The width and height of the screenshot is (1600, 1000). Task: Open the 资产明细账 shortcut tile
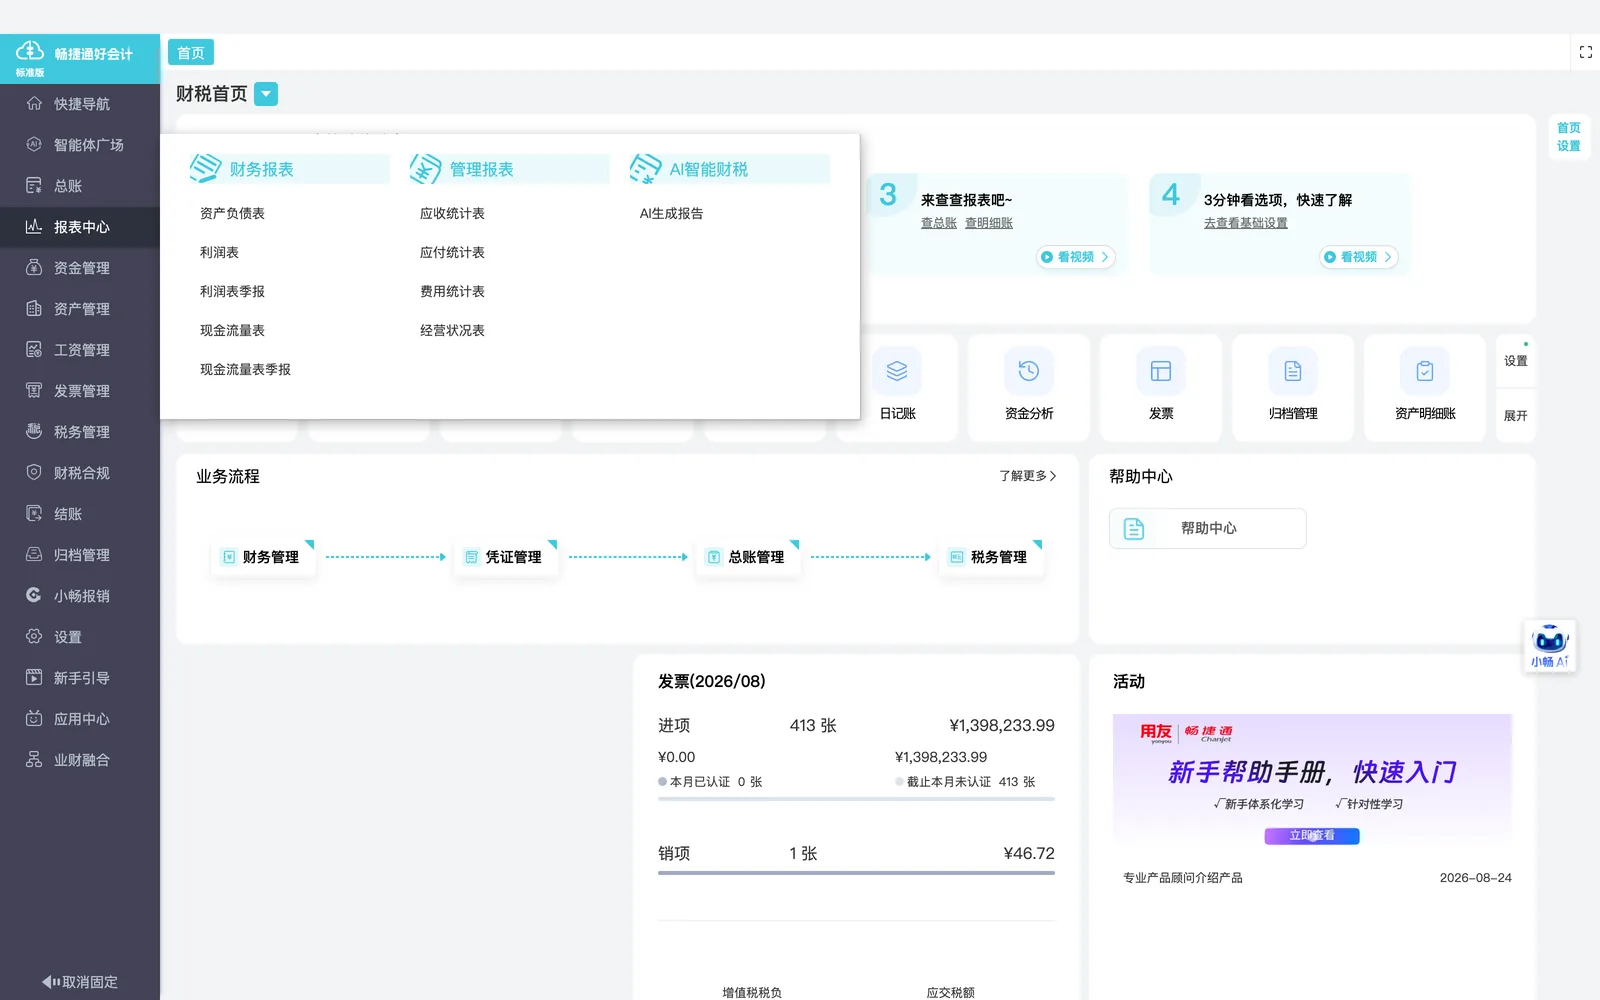point(1425,388)
